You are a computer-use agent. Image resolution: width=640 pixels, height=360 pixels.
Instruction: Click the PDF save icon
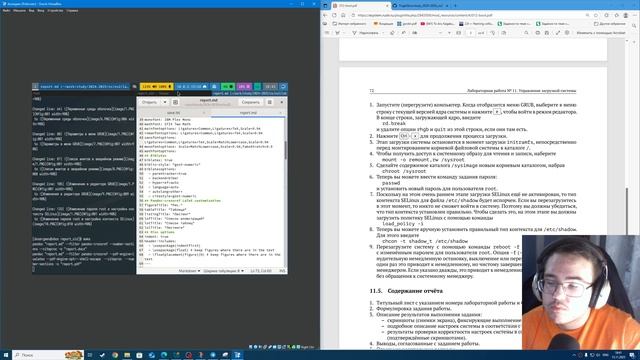pyautogui.click(x=547, y=33)
